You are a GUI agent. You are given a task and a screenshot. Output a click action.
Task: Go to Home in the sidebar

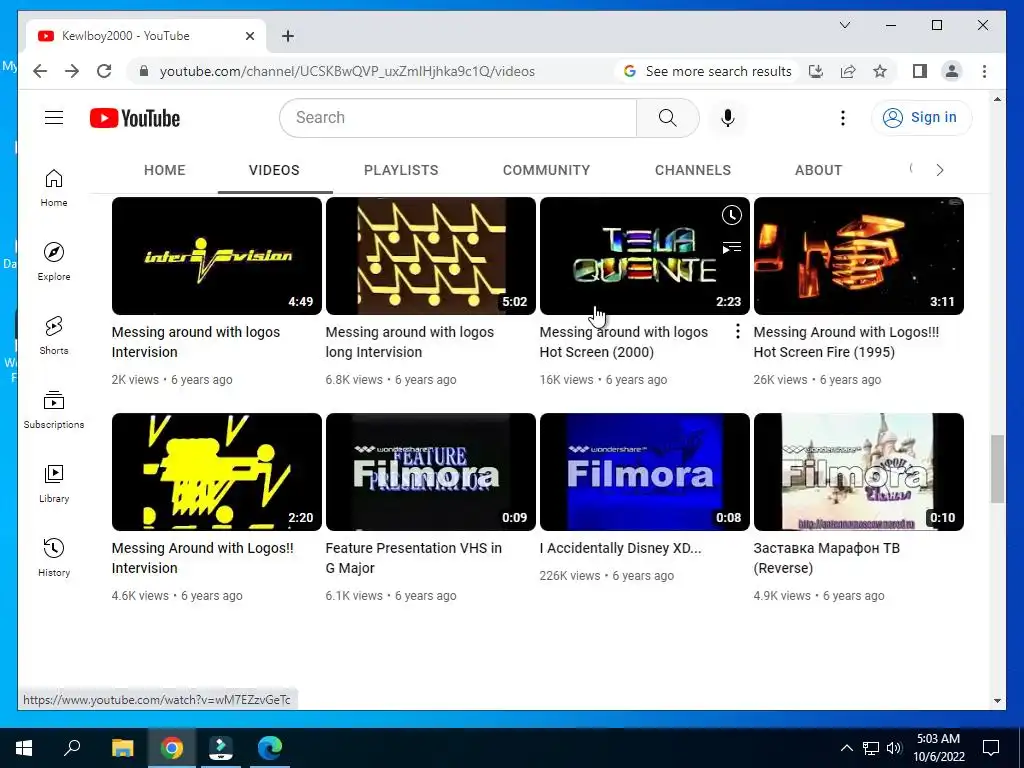coord(54,188)
